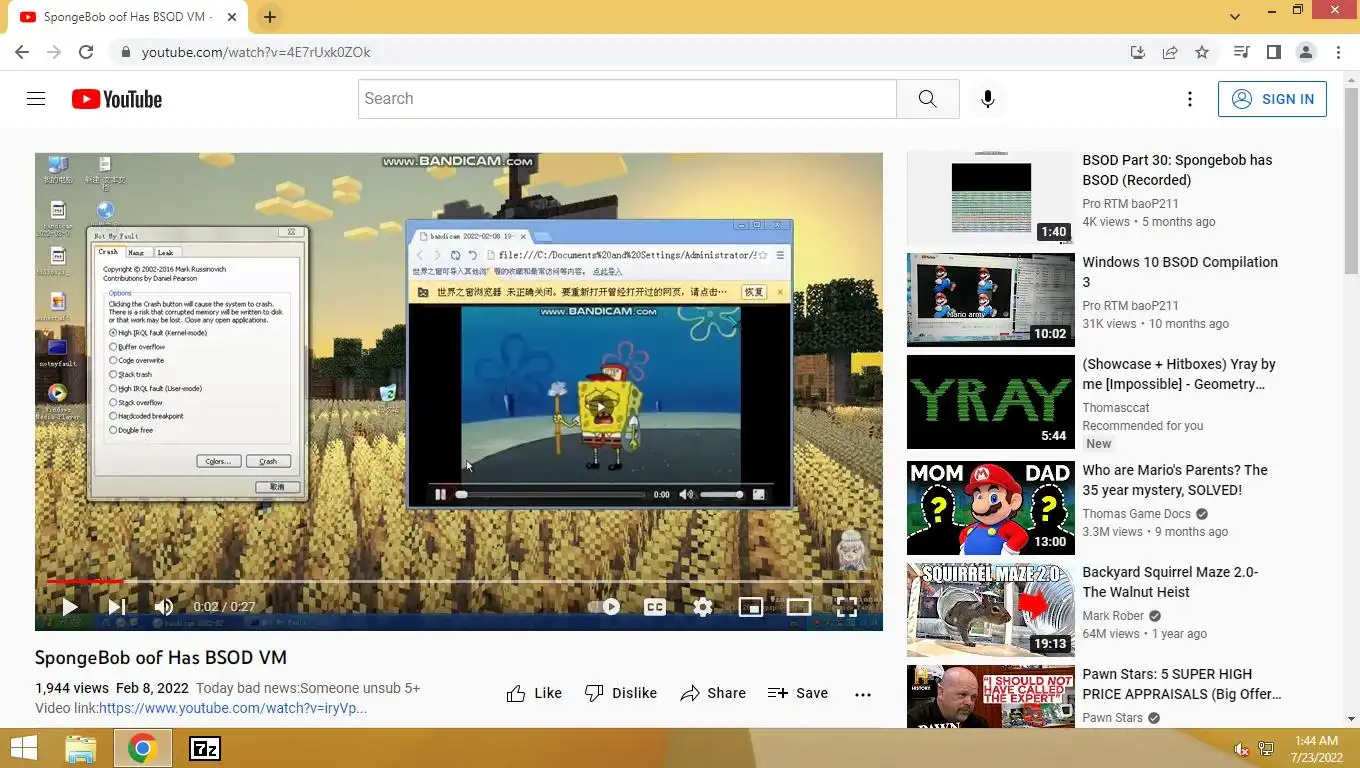Open more actions ellipsis below video

[863, 694]
